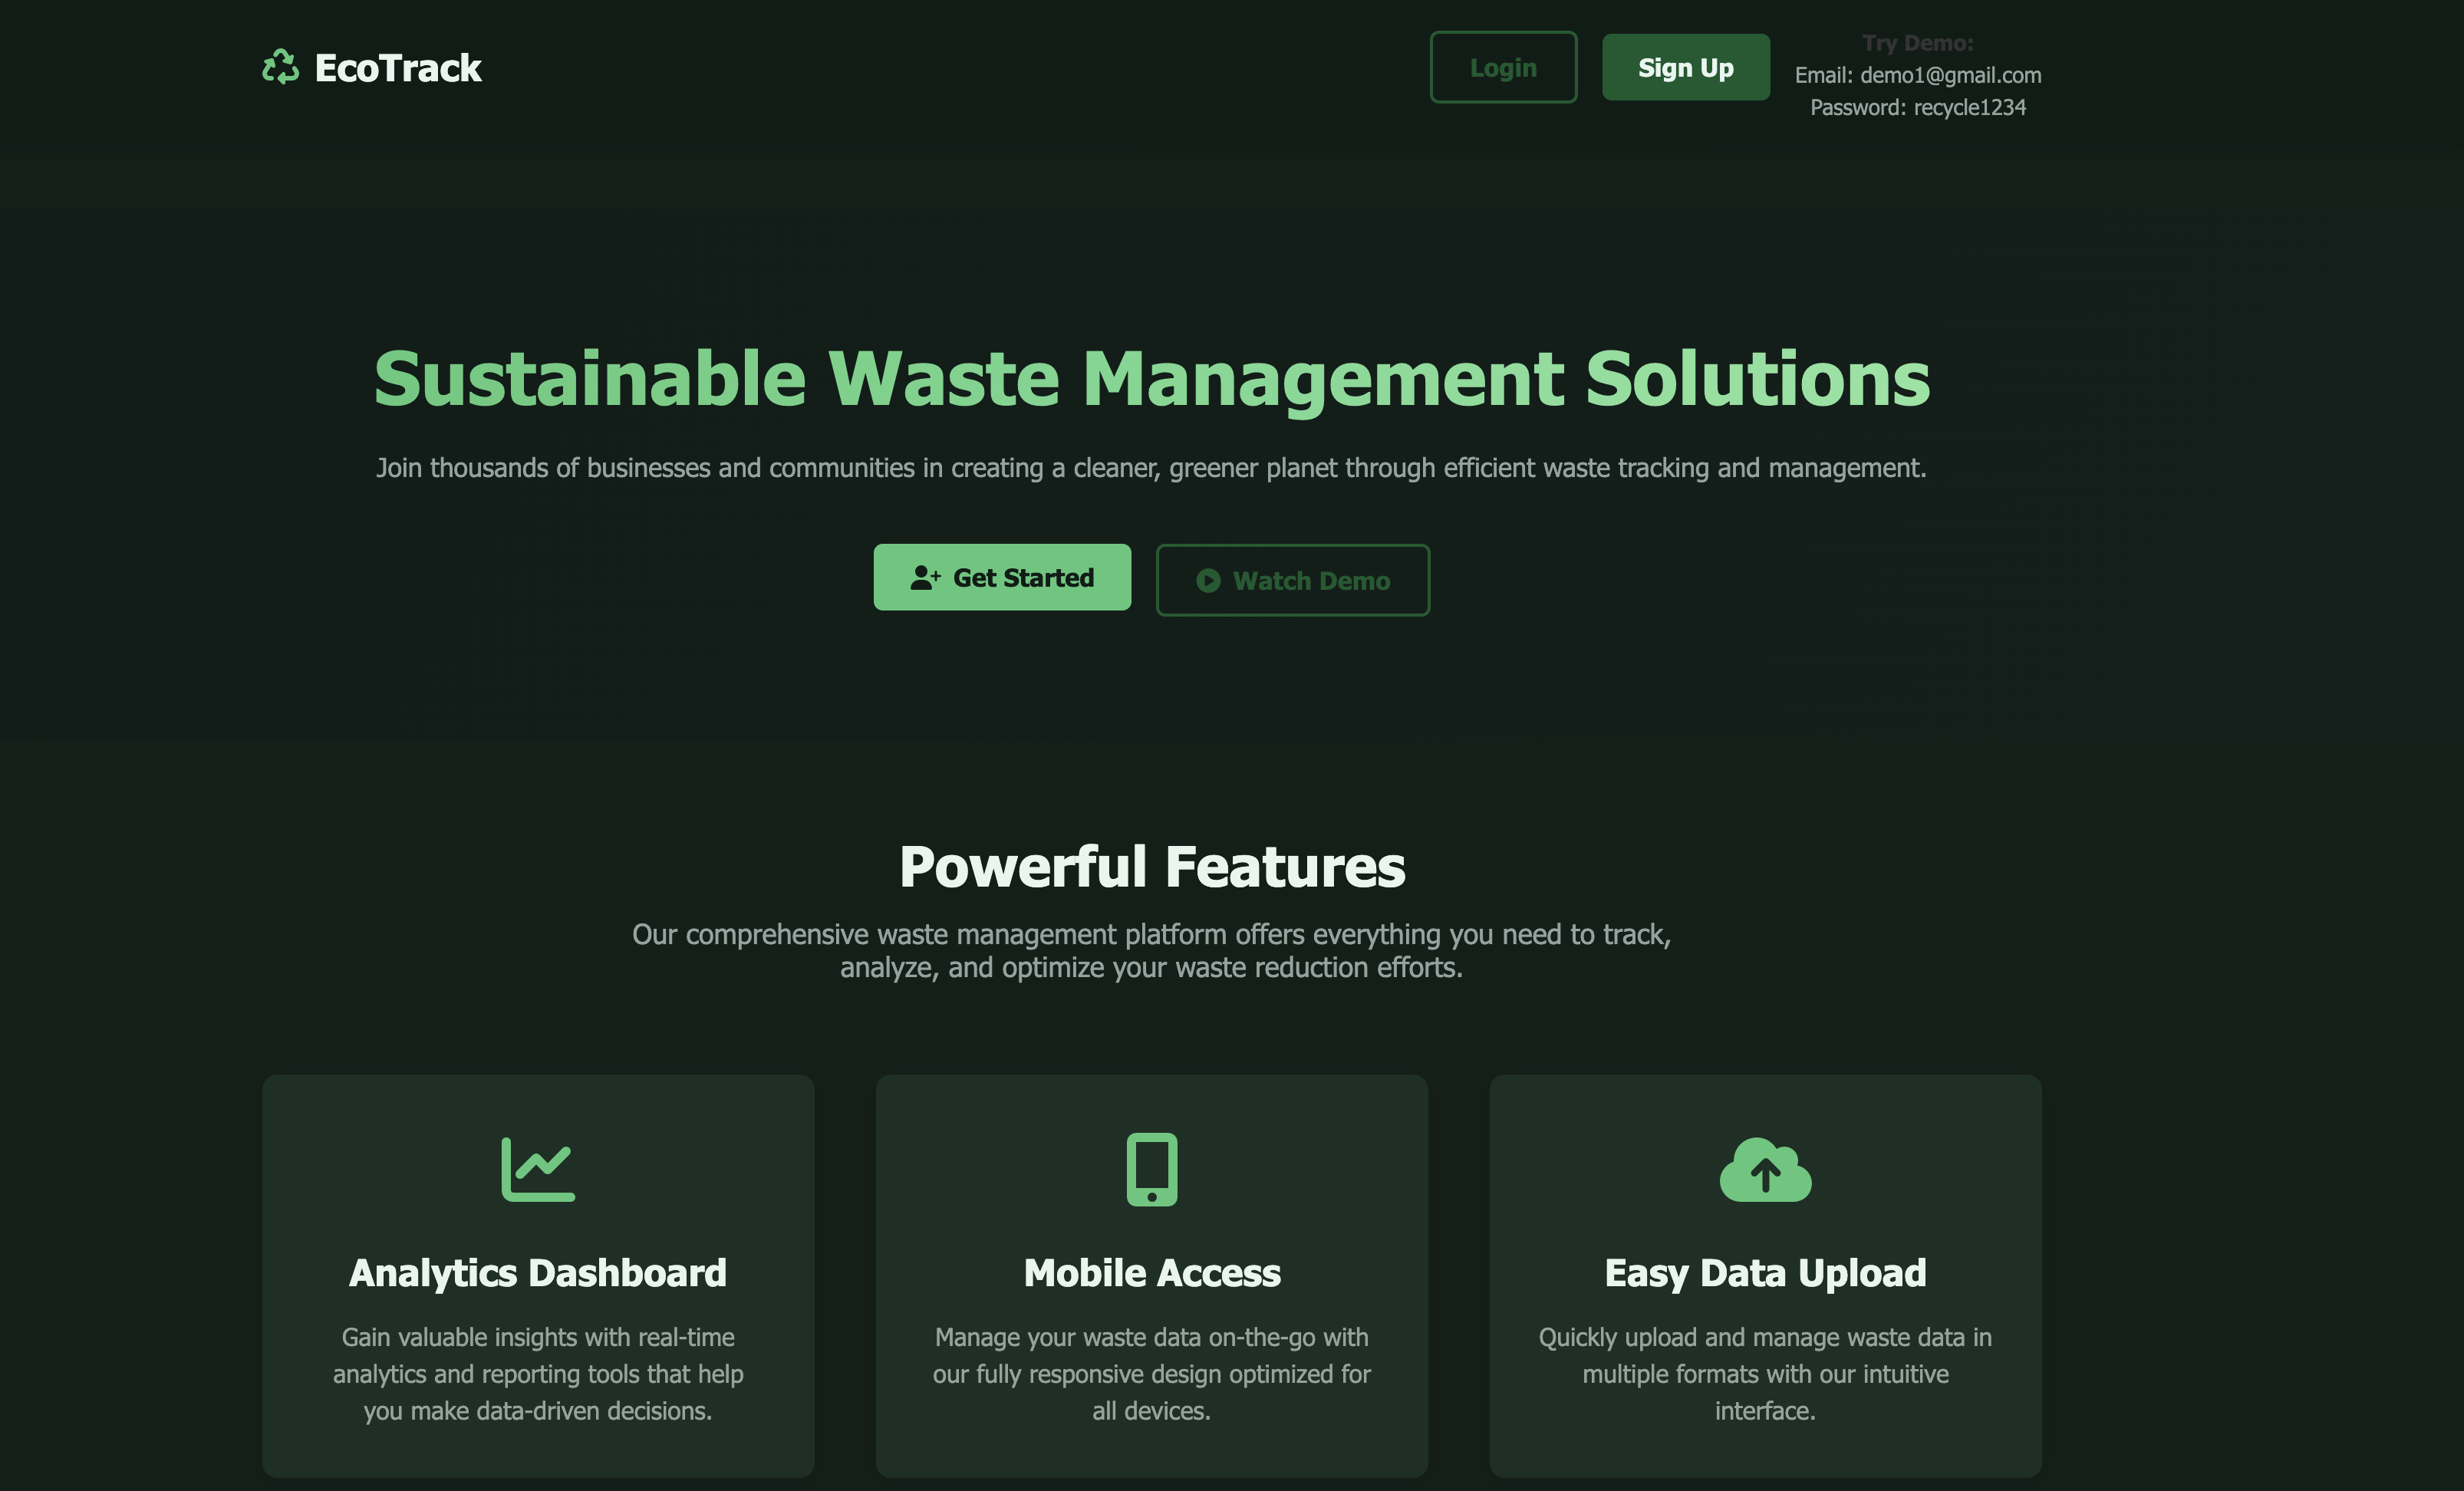2464x1491 pixels.
Task: Click the play circle icon inside Watch Demo
Action: pyautogui.click(x=1208, y=580)
